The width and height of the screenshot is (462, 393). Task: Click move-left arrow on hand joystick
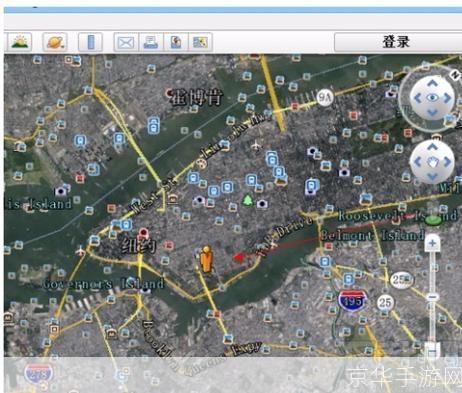point(418,162)
